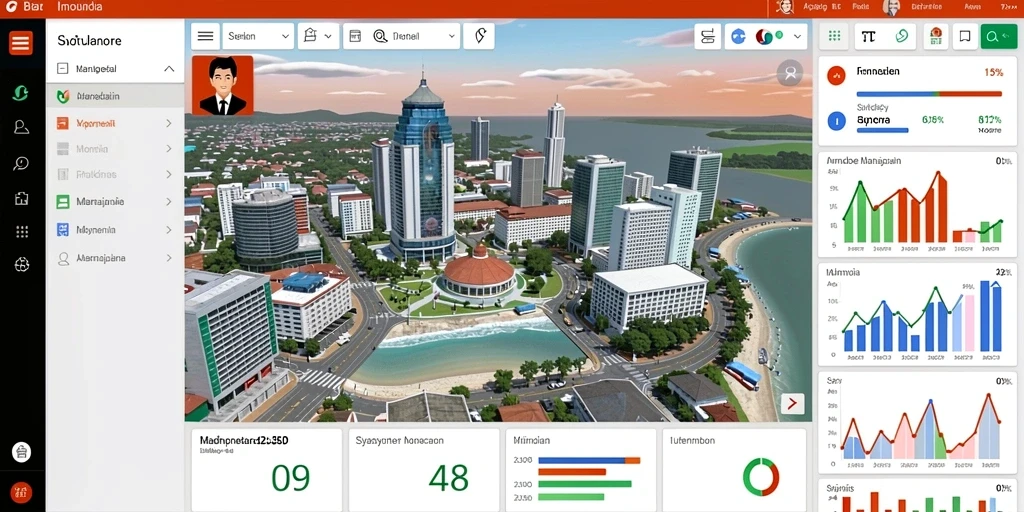
Task: Click the green and red donut chart in the bottom card
Action: (x=761, y=476)
